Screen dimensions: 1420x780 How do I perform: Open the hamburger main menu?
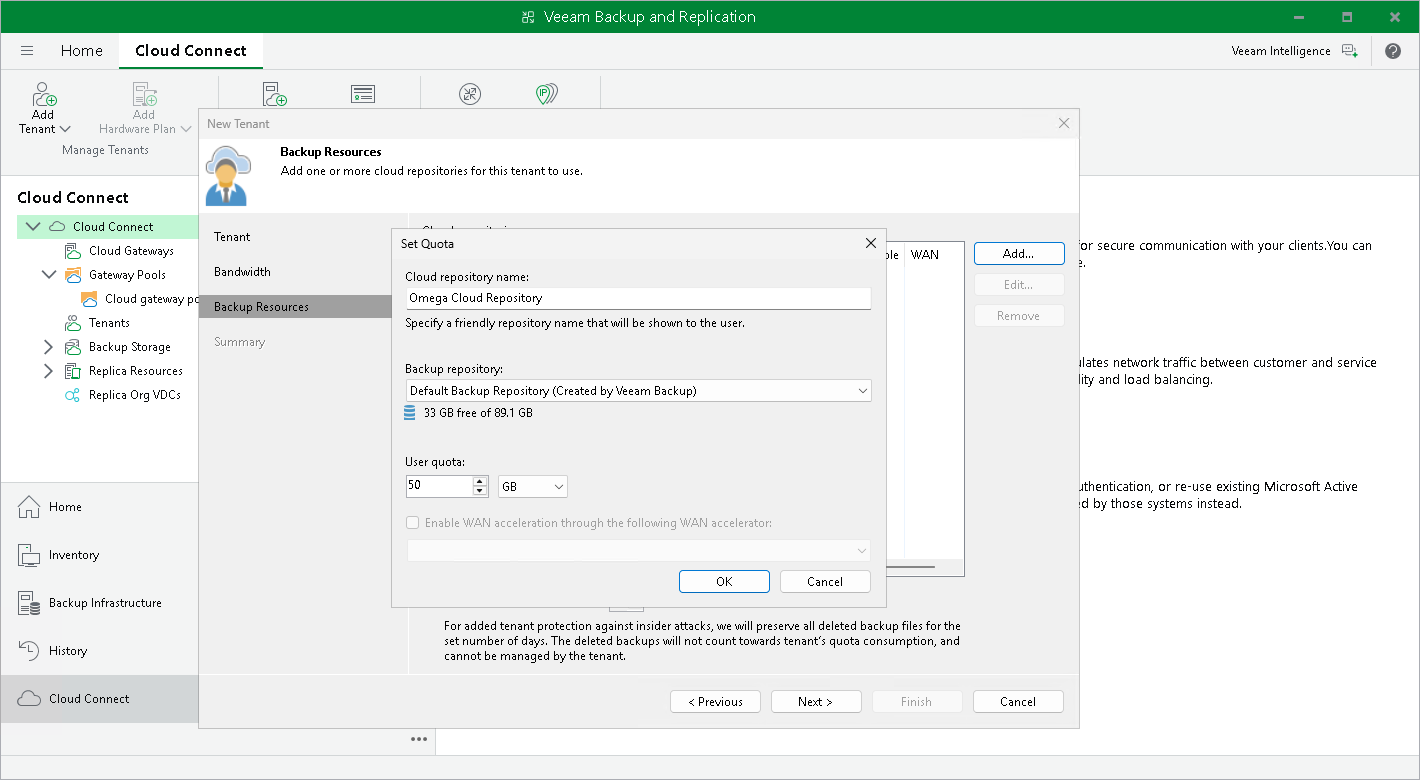[27, 51]
